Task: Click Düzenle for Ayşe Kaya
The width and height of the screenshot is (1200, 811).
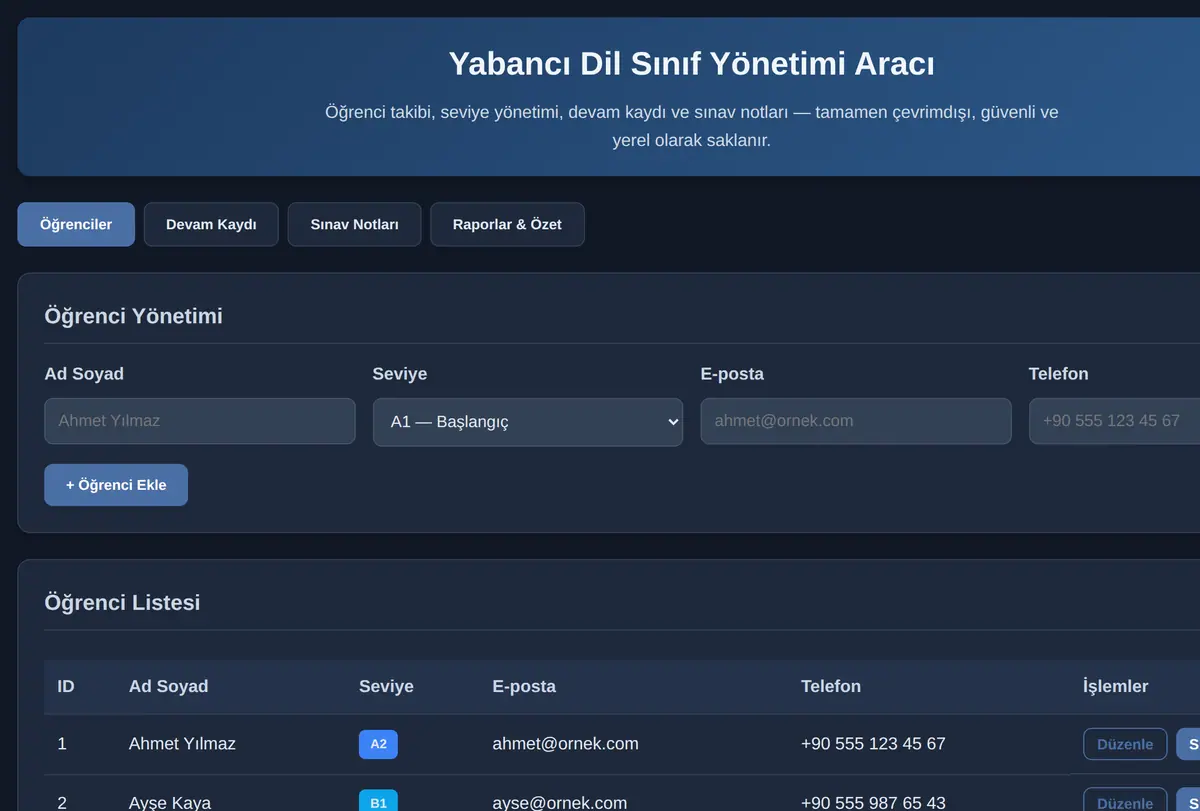Action: pos(1125,799)
